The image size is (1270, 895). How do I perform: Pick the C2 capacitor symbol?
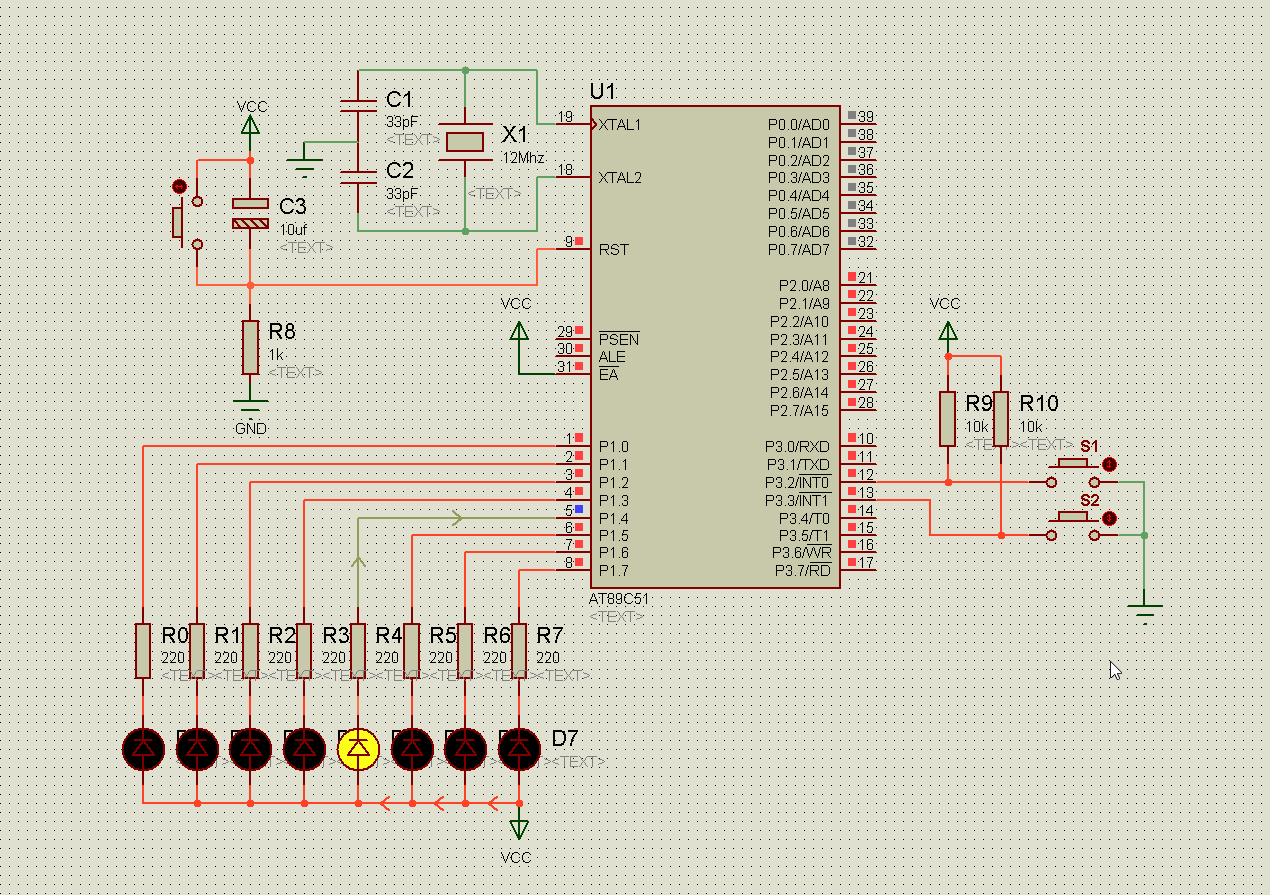[358, 177]
